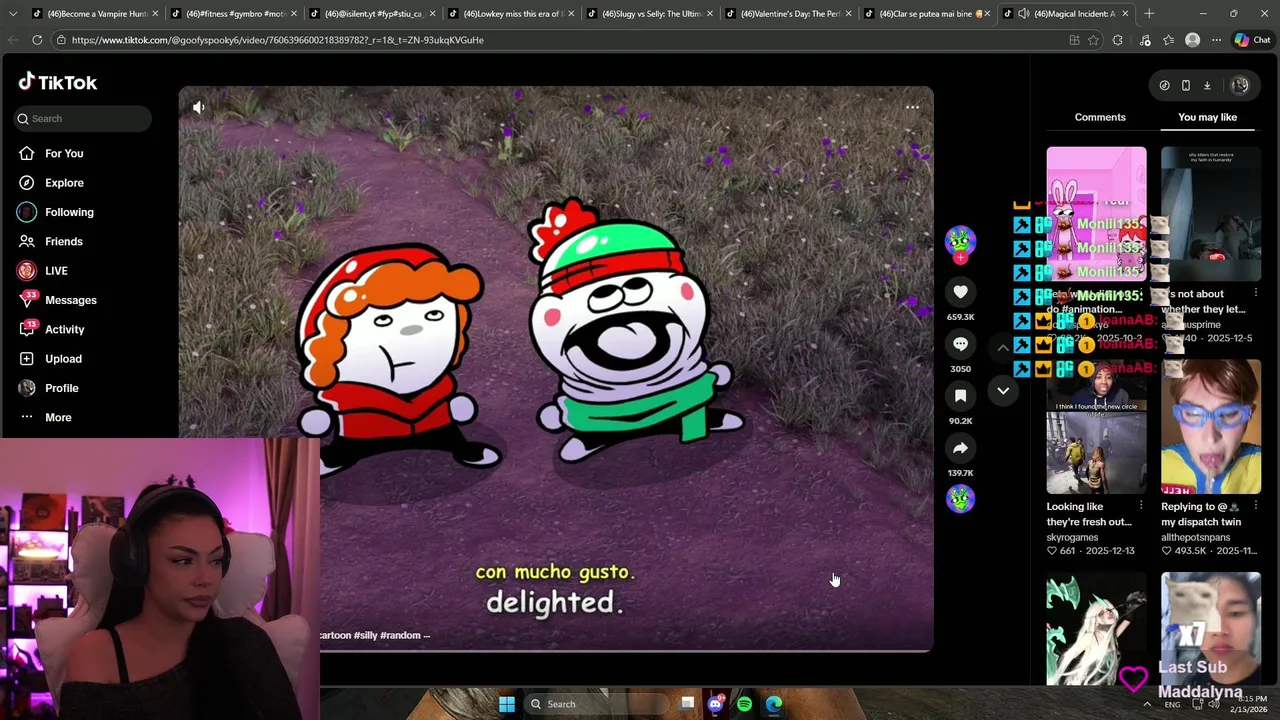Show hidden system tray icons
Viewport: 1280px width, 720px height.
(x=1146, y=704)
